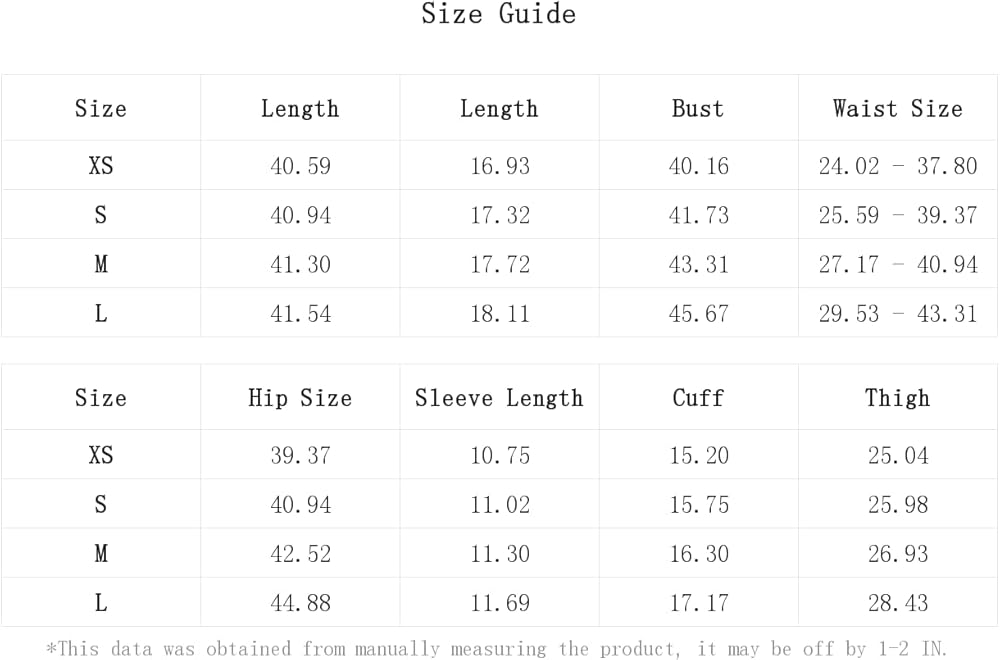Viewport: 1000px width, 660px height.
Task: Click the Sleeve Length column header
Action: 499,398
